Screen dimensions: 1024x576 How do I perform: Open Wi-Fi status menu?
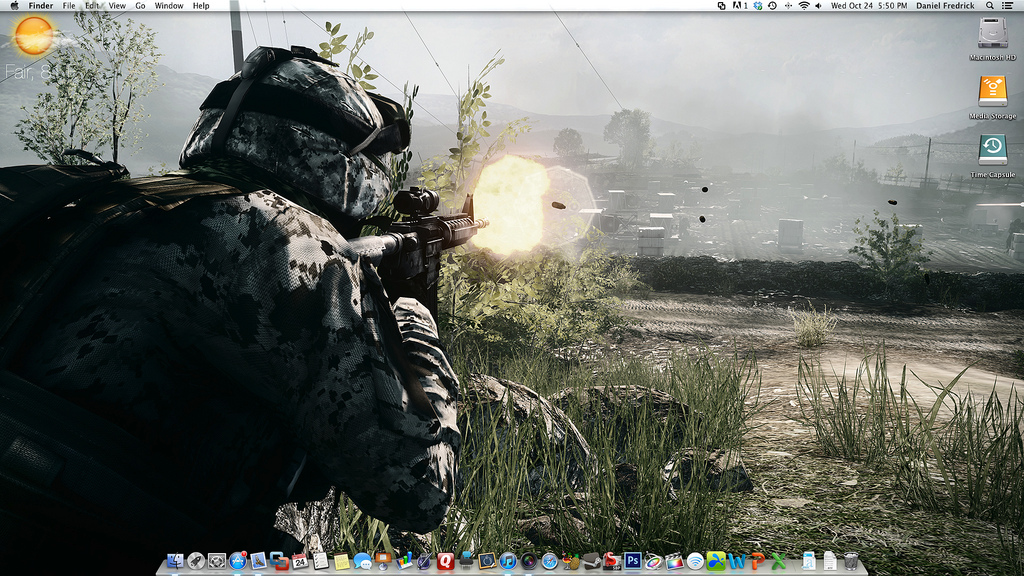pyautogui.click(x=804, y=5)
